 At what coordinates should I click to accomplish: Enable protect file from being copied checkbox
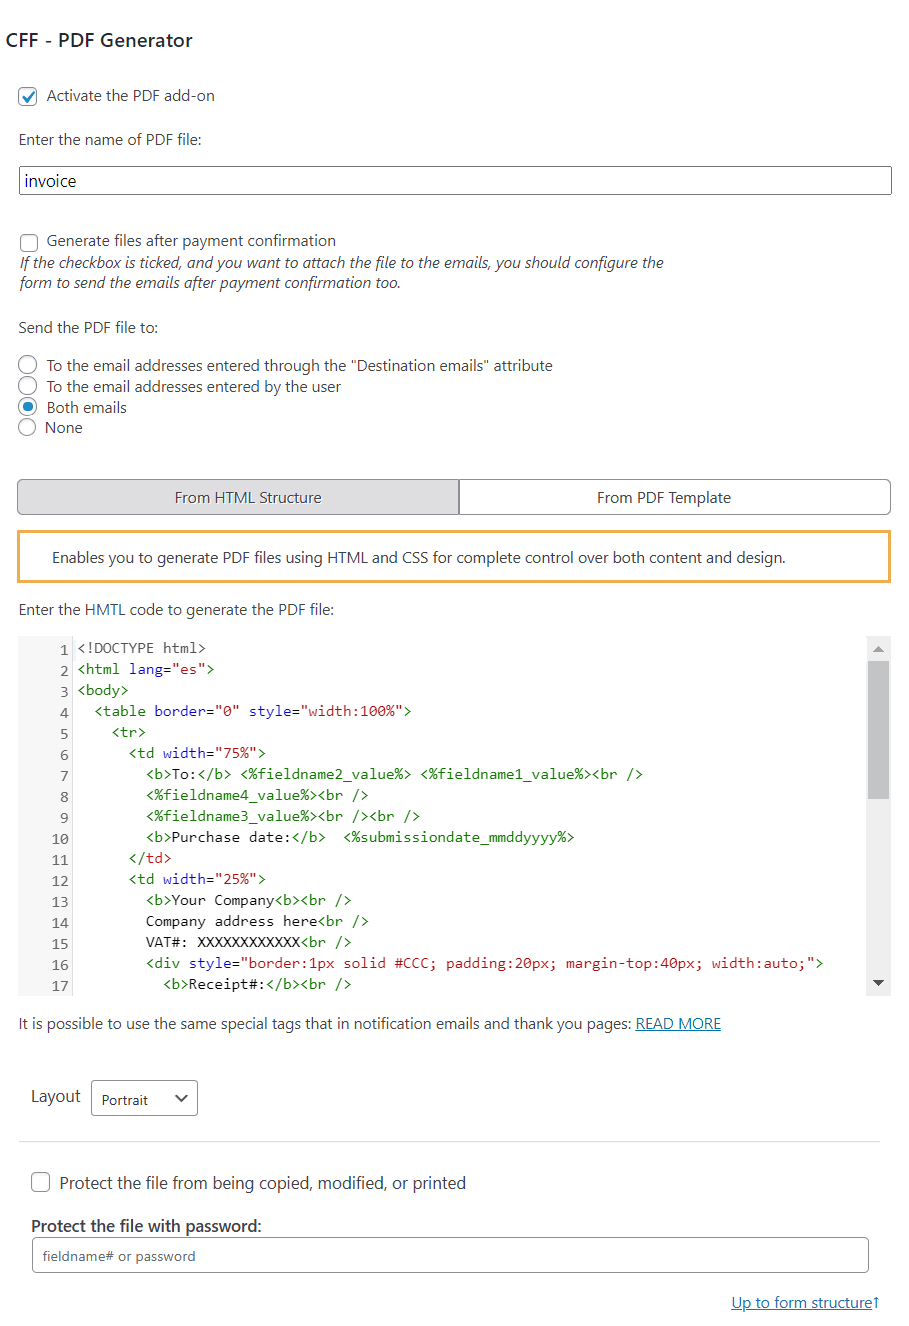[41, 1182]
